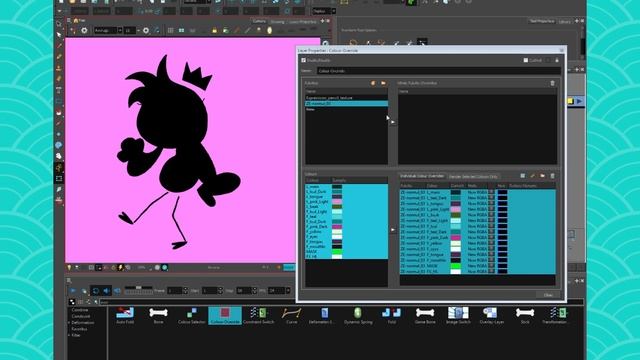Open the dropdown in Camera view toolbar
Image resolution: width=640 pixels, height=360 pixels.
coord(108,31)
